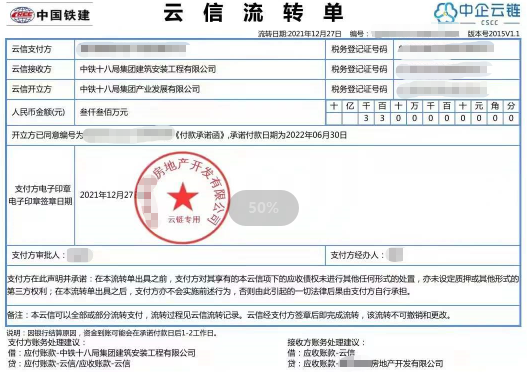Click the red star company seal

click(x=183, y=198)
